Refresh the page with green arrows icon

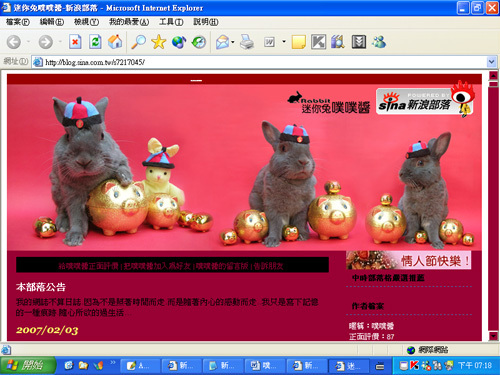tap(95, 42)
